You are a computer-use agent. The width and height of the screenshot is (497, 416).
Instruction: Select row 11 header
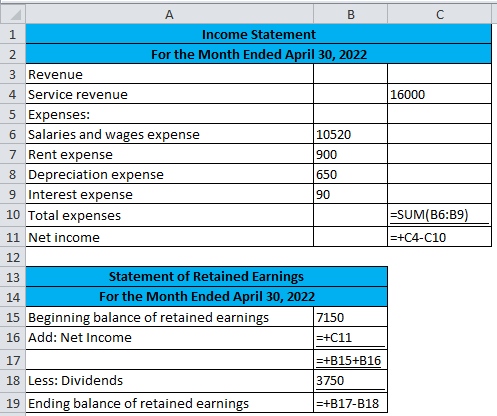click(13, 237)
